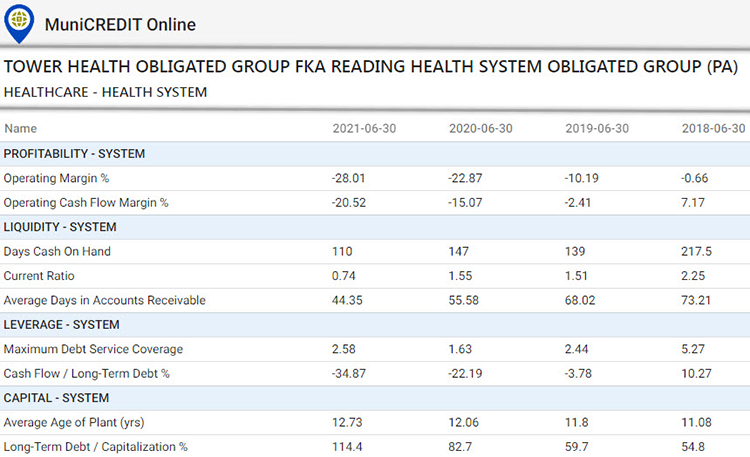Click the Cash Flow/Debt value 10.27
Image resolution: width=750 pixels, height=457 pixels.
click(696, 373)
